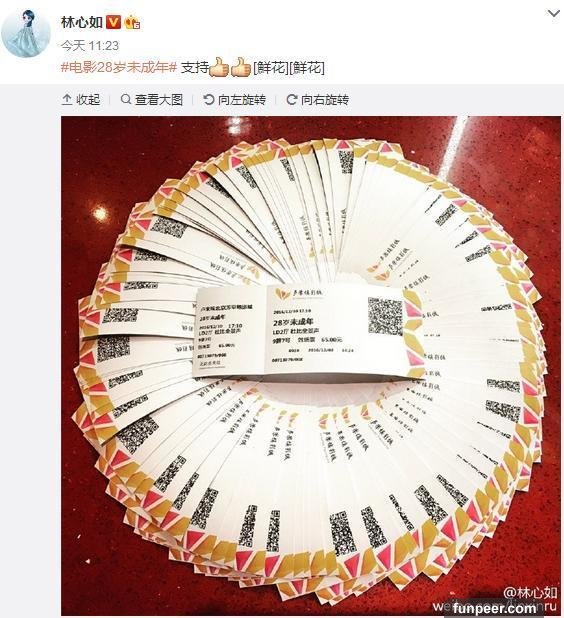The height and width of the screenshot is (618, 564).
Task: Click the membership crown badge icon
Action: 132,22
